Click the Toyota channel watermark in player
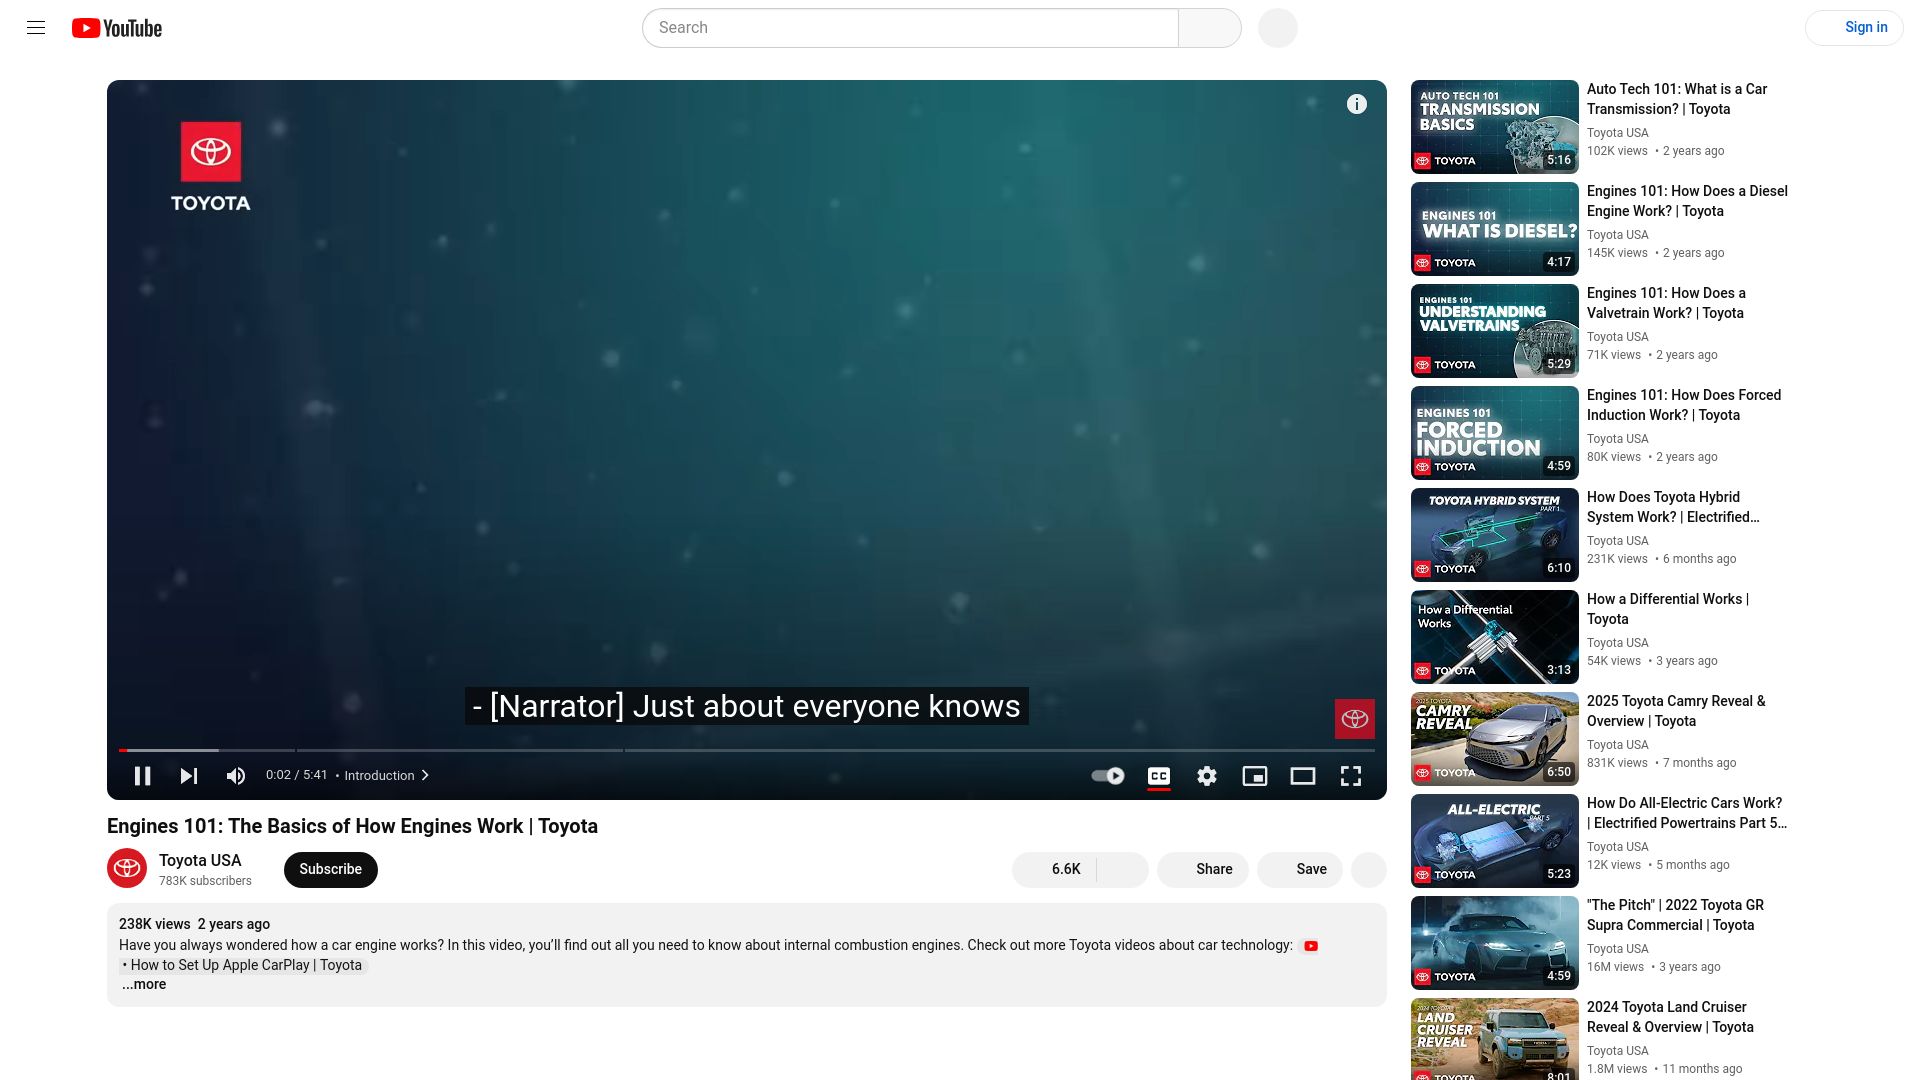Image resolution: width=1920 pixels, height=1080 pixels. click(1355, 719)
